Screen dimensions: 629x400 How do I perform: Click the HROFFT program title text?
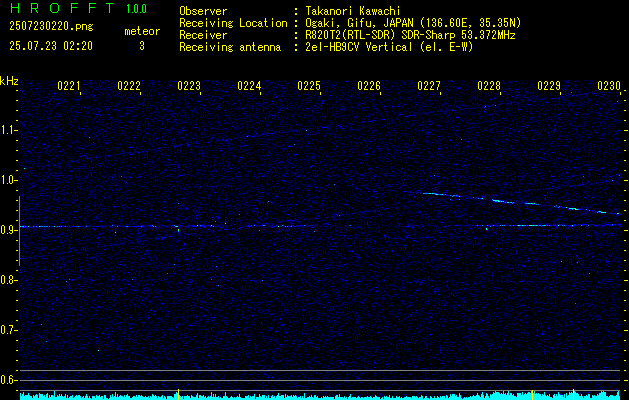pyautogui.click(x=62, y=8)
